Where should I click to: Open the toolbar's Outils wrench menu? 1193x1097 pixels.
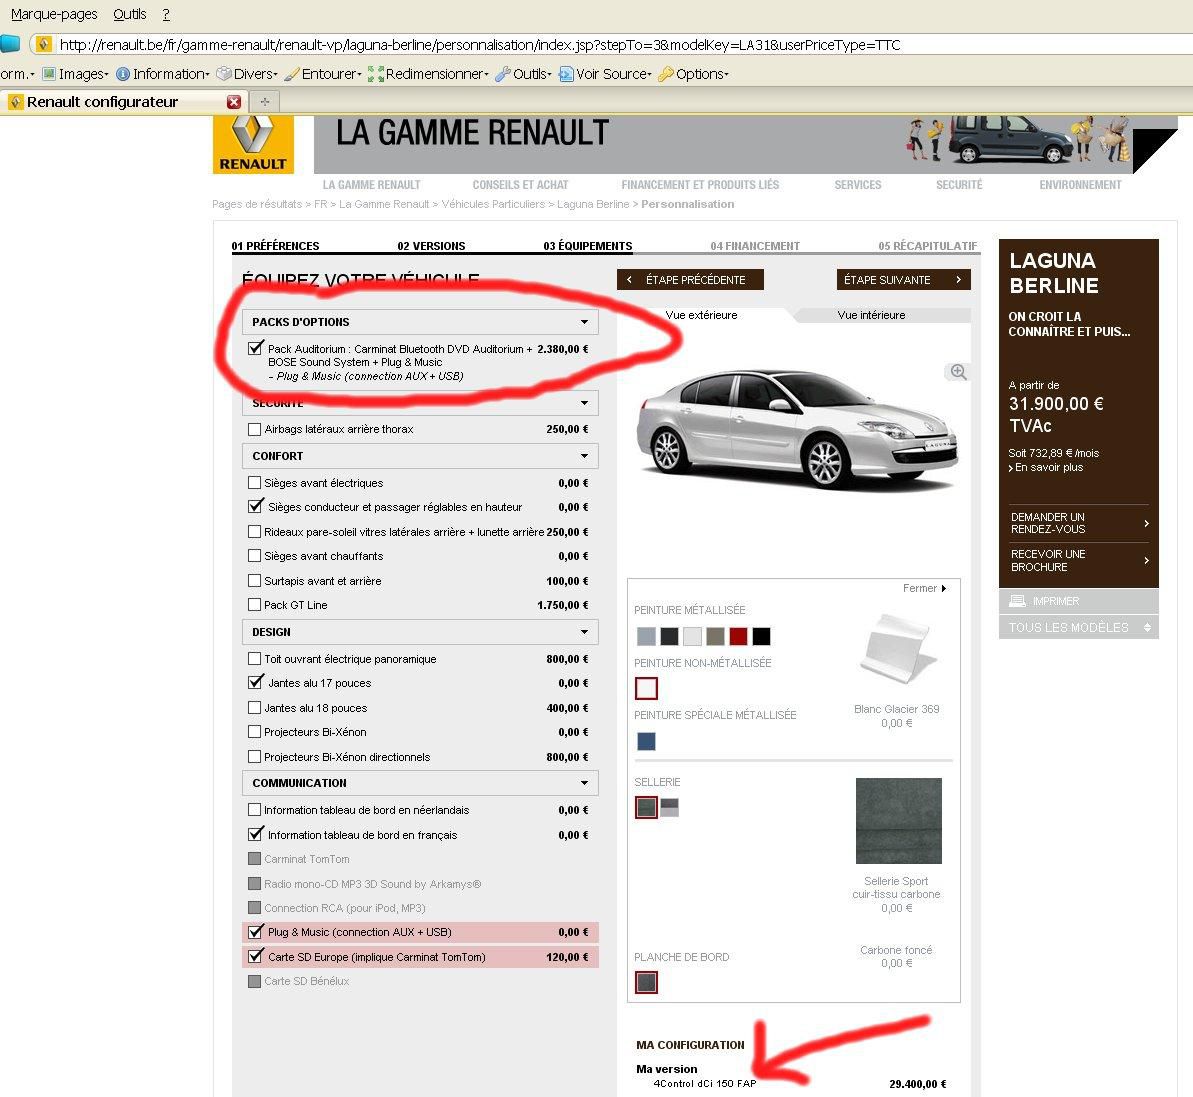tap(523, 74)
